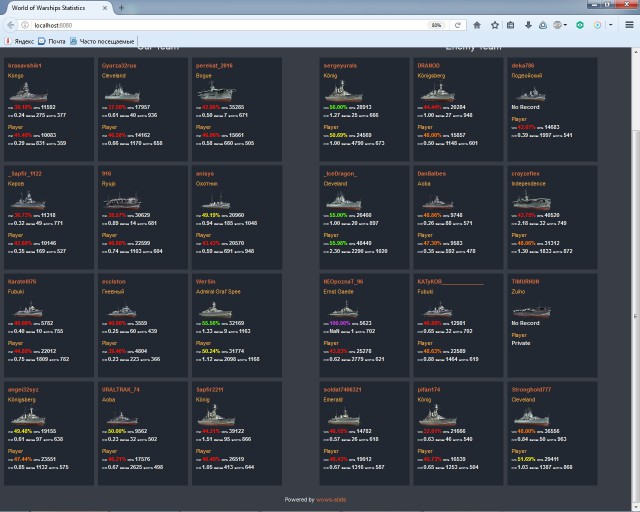The width and height of the screenshot is (640, 512).
Task: Expand dropdown arrow after light-blue extension icon
Action: 611,25
